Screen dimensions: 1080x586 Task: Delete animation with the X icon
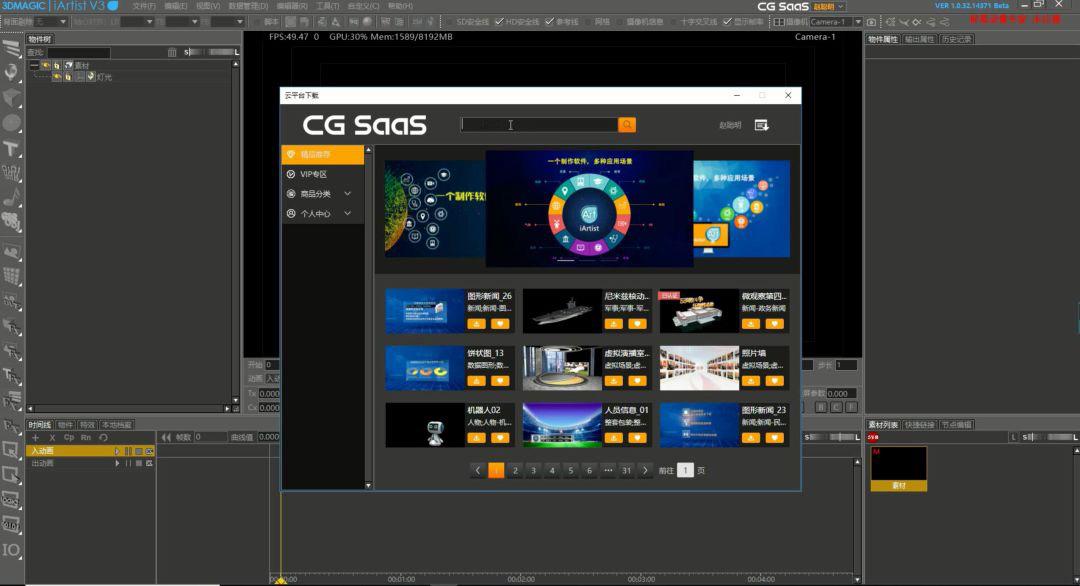[x=52, y=437]
